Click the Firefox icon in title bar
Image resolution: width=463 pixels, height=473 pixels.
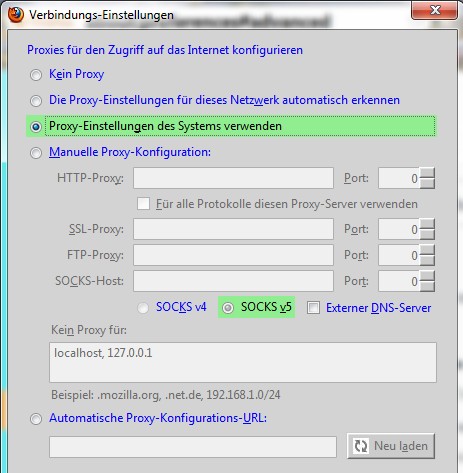pyautogui.click(x=15, y=15)
